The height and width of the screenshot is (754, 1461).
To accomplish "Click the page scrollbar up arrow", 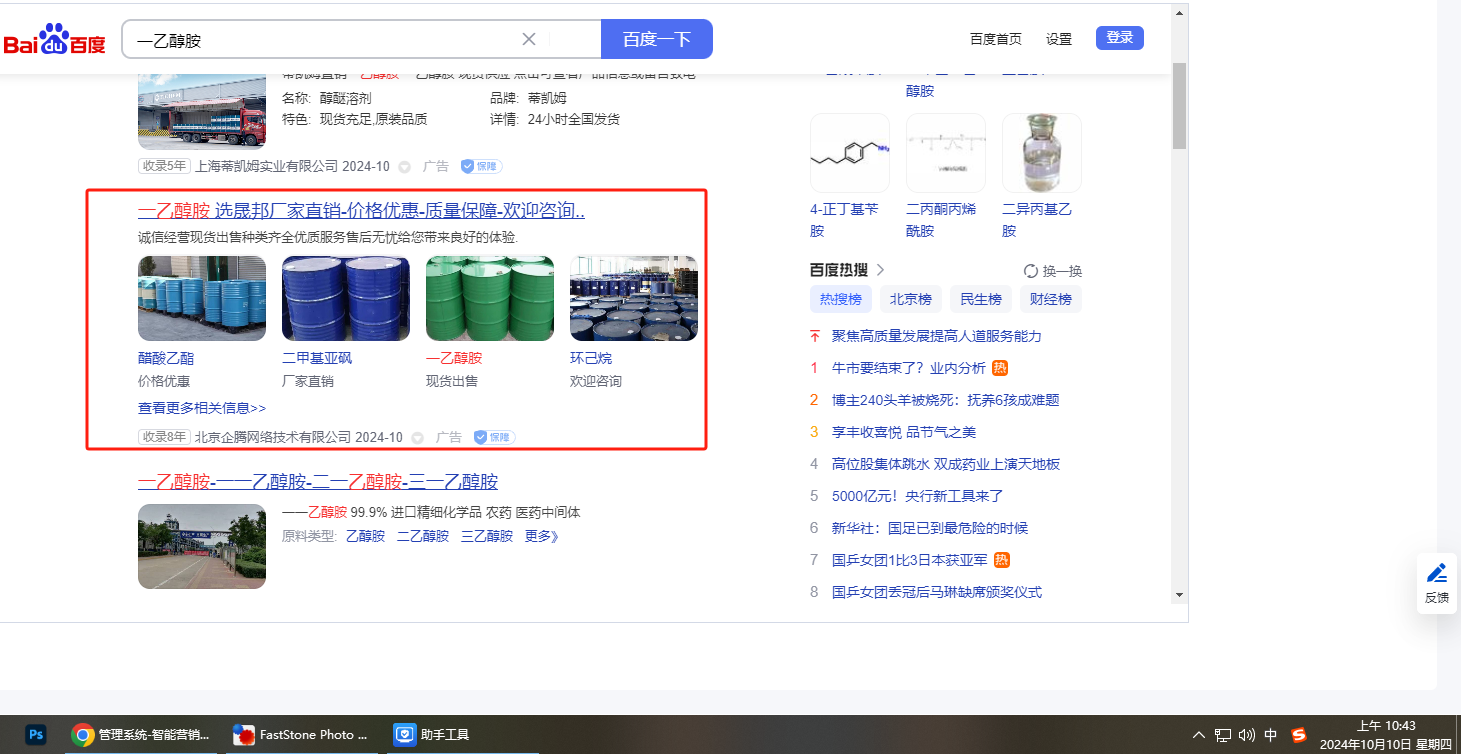I will tap(1180, 13).
